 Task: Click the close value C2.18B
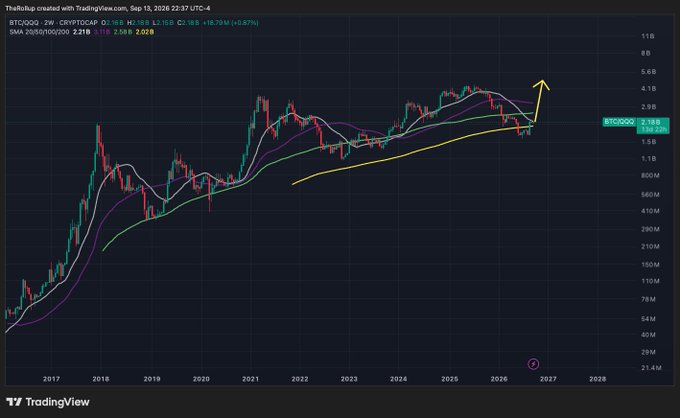pos(188,23)
